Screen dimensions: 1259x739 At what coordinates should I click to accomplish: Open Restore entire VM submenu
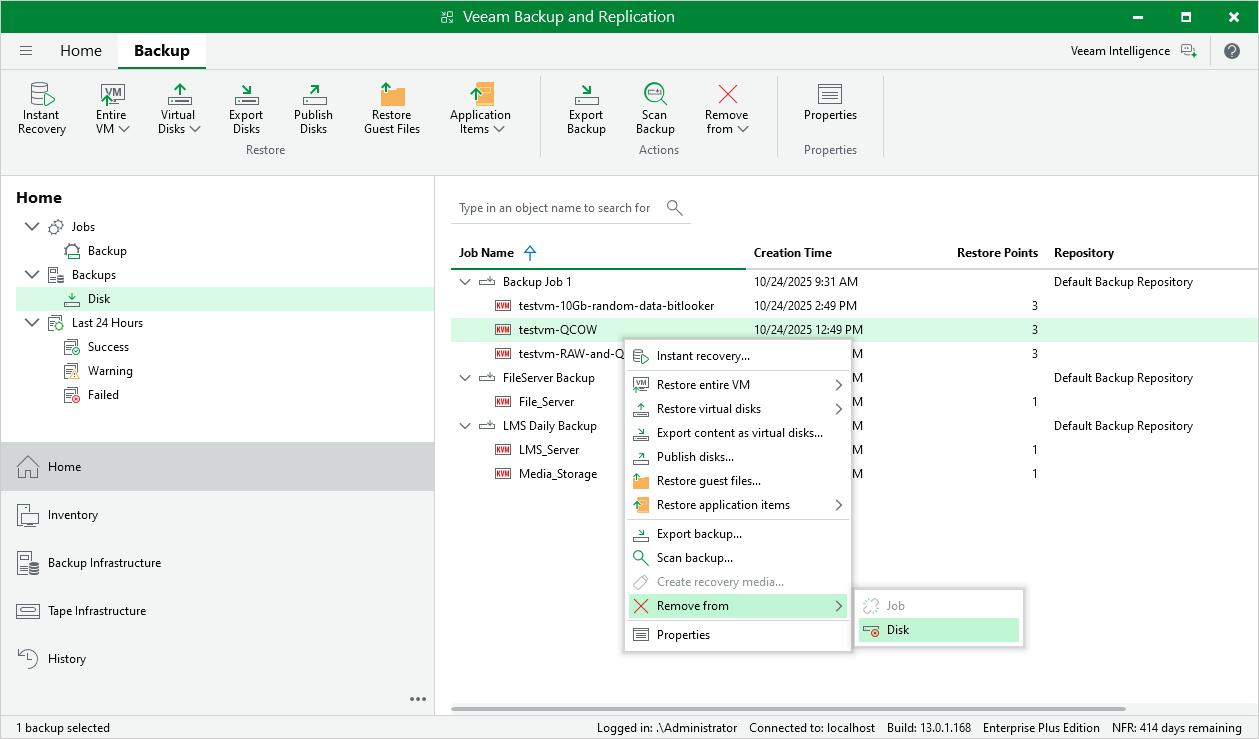pos(738,385)
